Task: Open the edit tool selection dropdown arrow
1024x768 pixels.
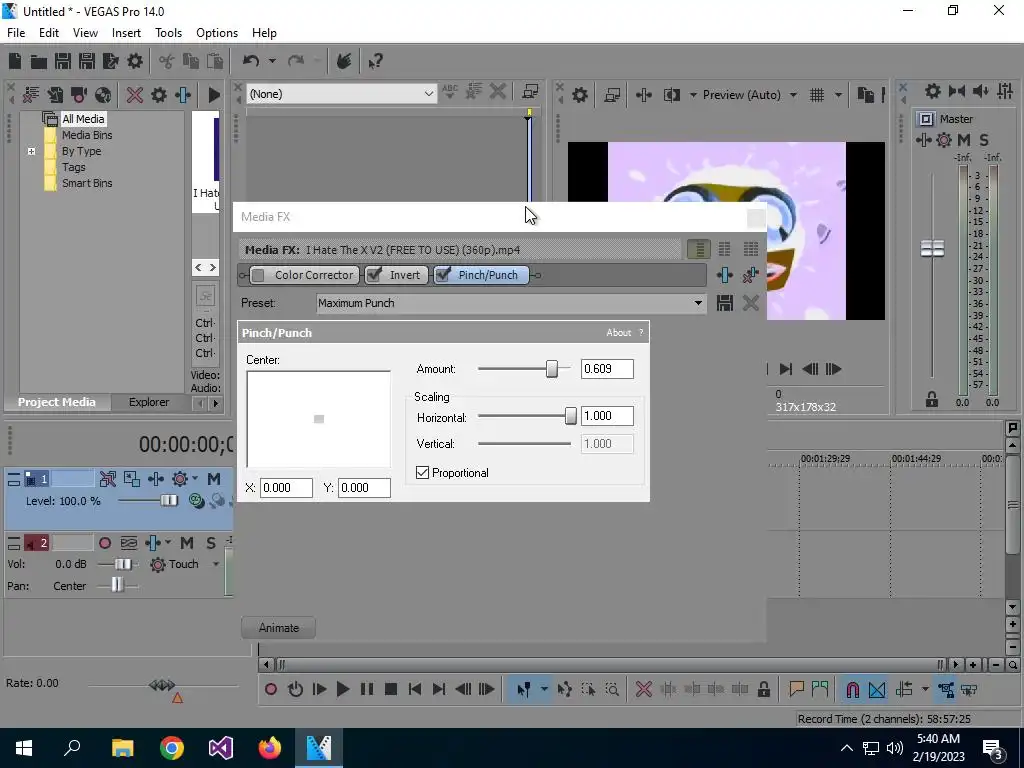Action: tap(543, 689)
